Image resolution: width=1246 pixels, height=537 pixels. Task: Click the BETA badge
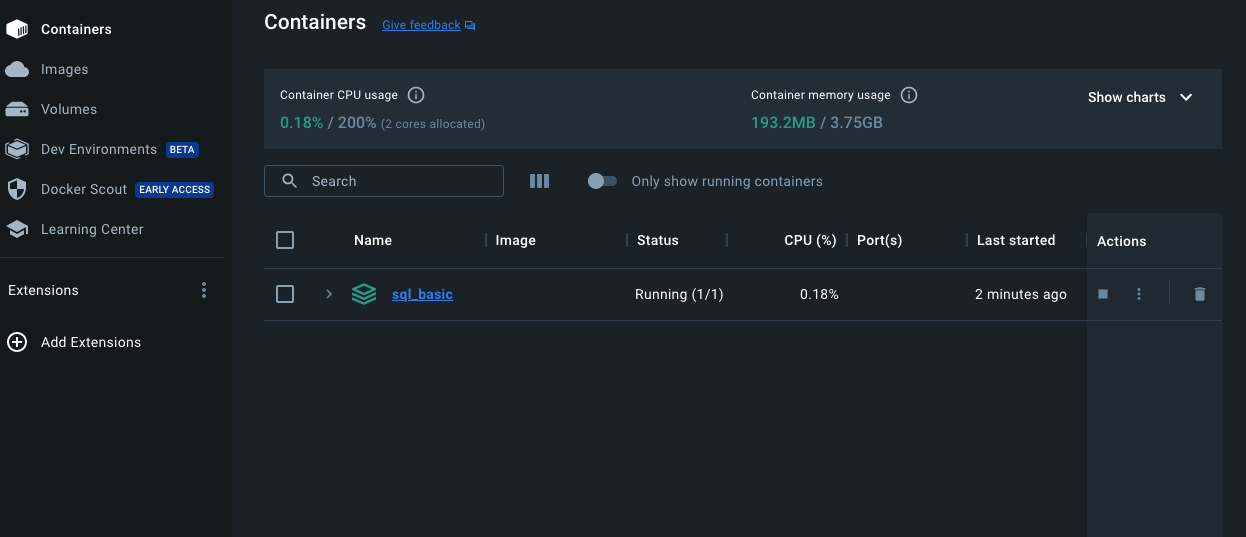(182, 149)
